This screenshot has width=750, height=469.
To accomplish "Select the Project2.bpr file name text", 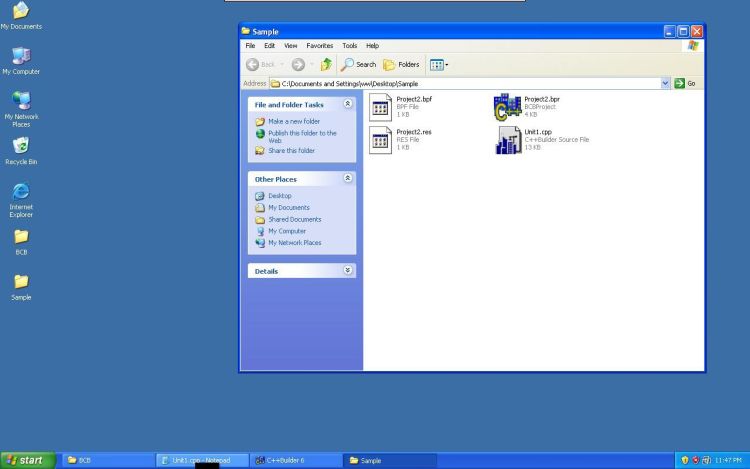I will pyautogui.click(x=542, y=99).
